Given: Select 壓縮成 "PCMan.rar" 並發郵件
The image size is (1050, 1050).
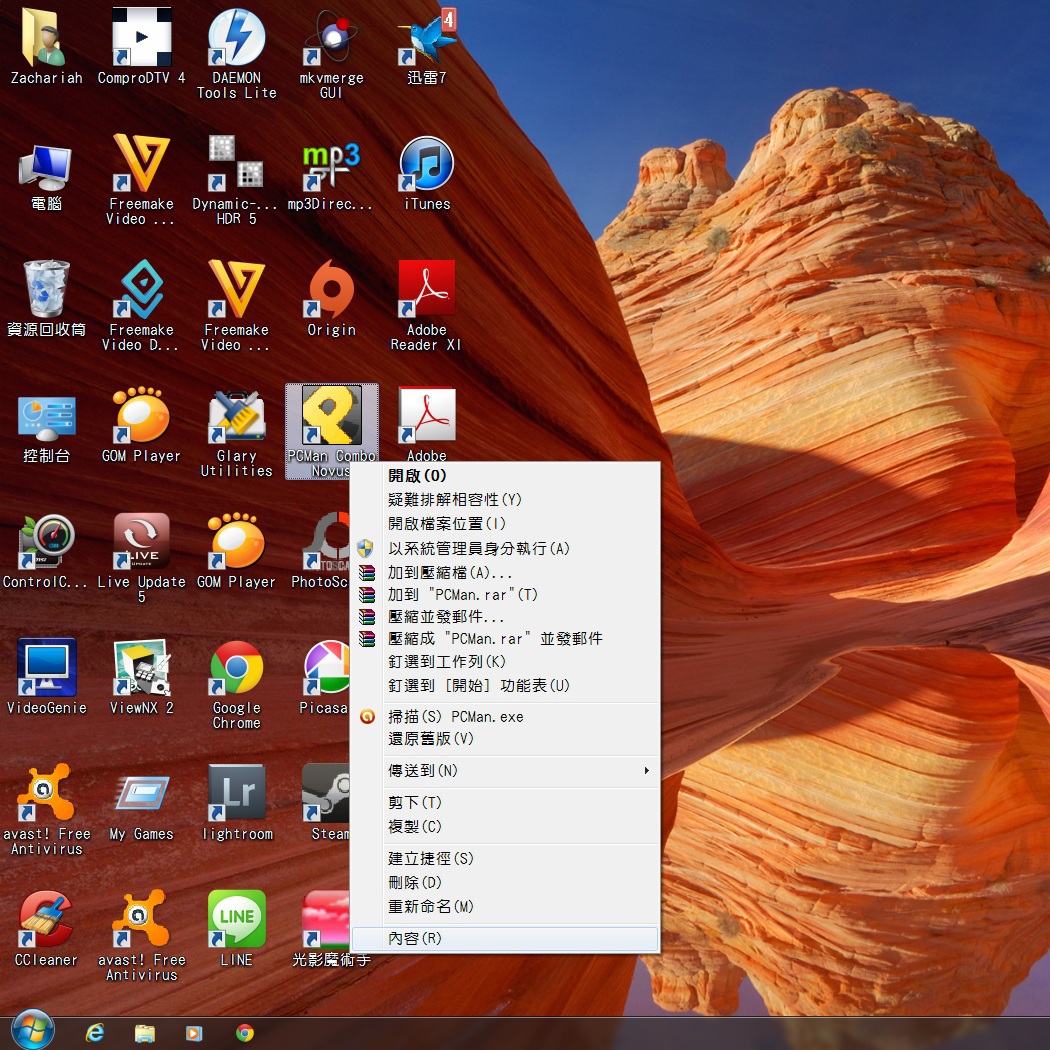Looking at the screenshot, I should pyautogui.click(x=505, y=639).
